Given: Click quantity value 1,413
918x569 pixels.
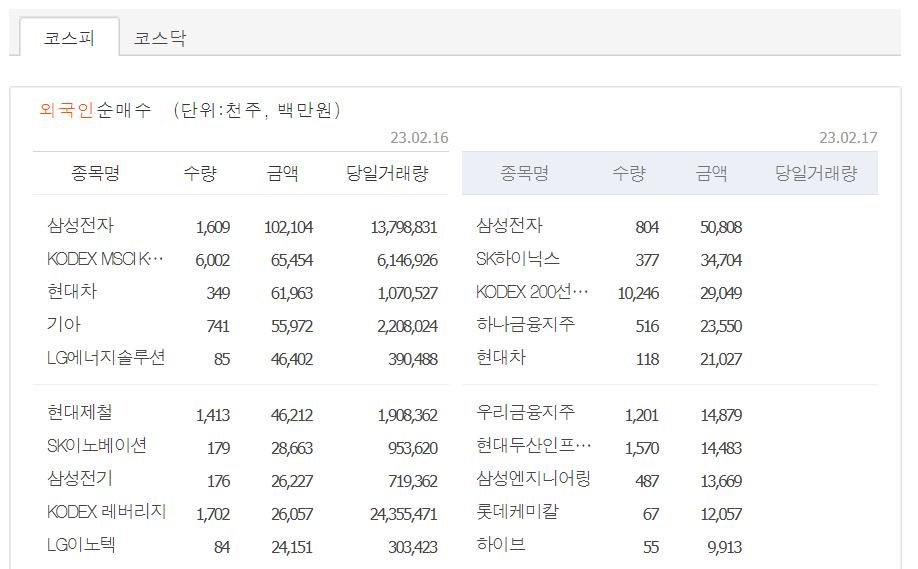Looking at the screenshot, I should [213, 415].
